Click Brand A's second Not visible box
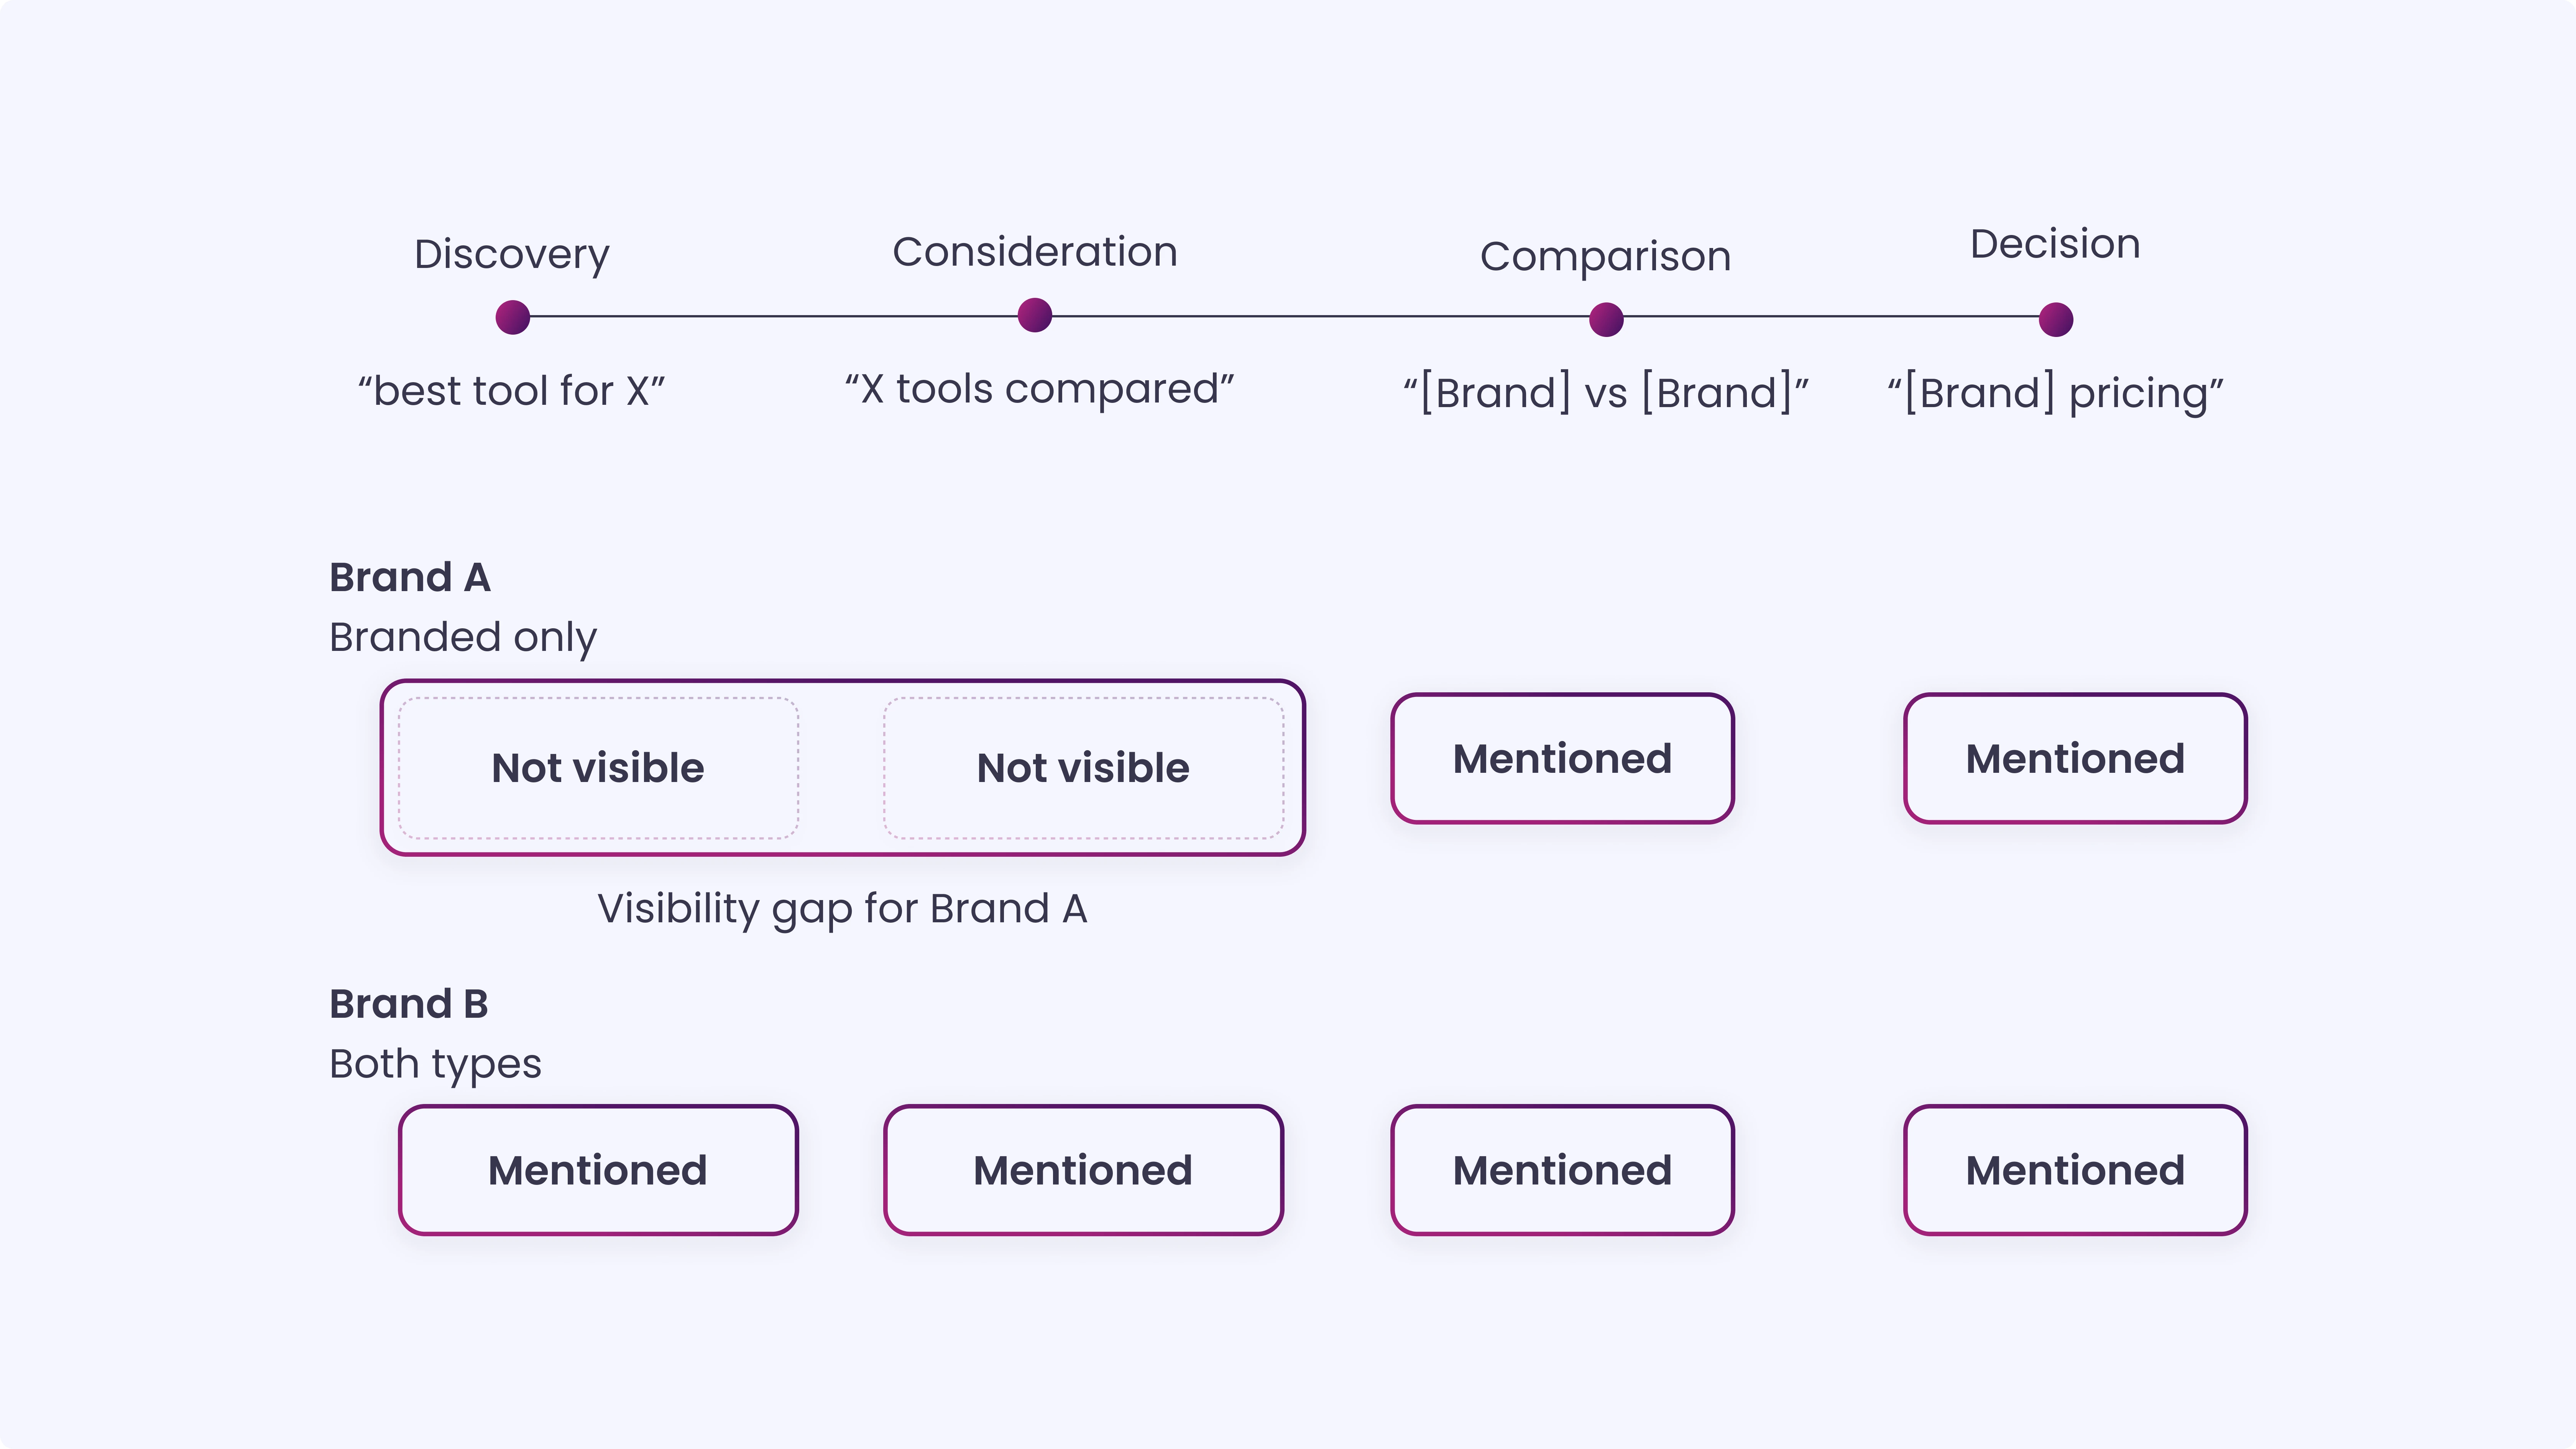The image size is (2576, 1449). point(1083,768)
